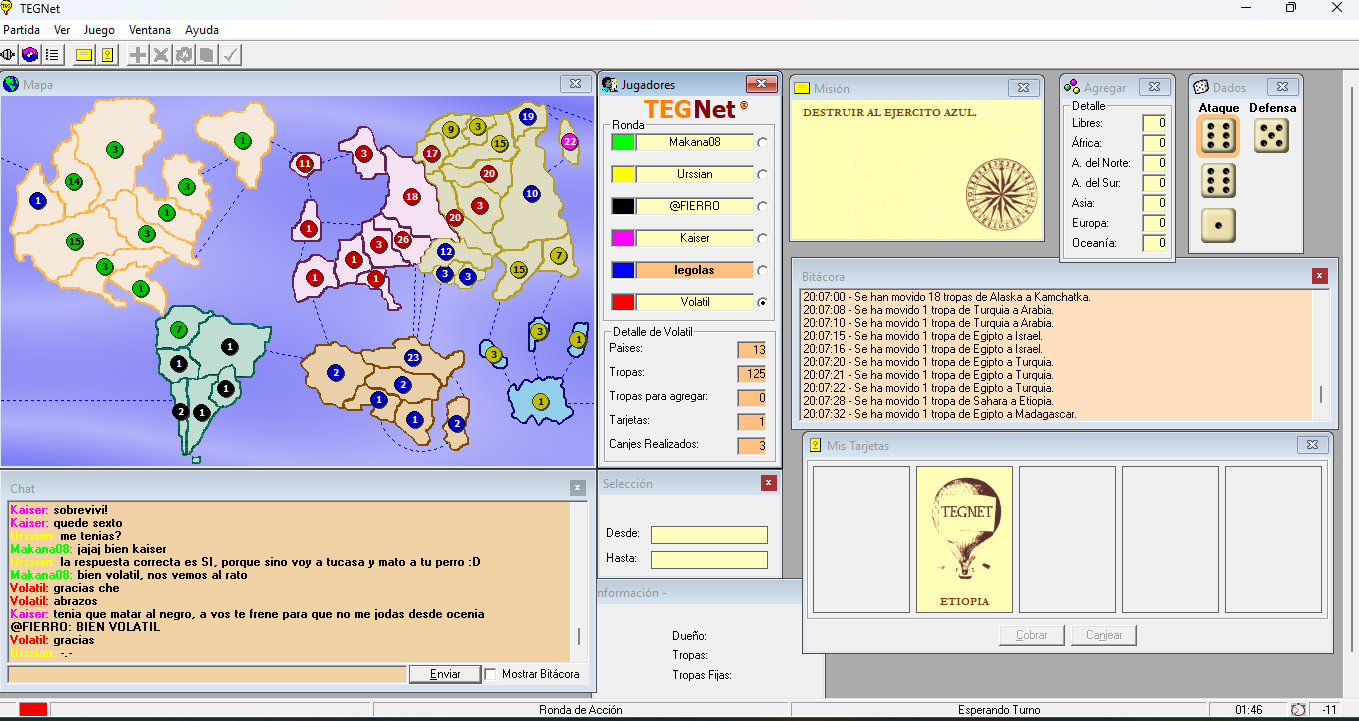Click the globe icon on Mapa panel title

11,84
